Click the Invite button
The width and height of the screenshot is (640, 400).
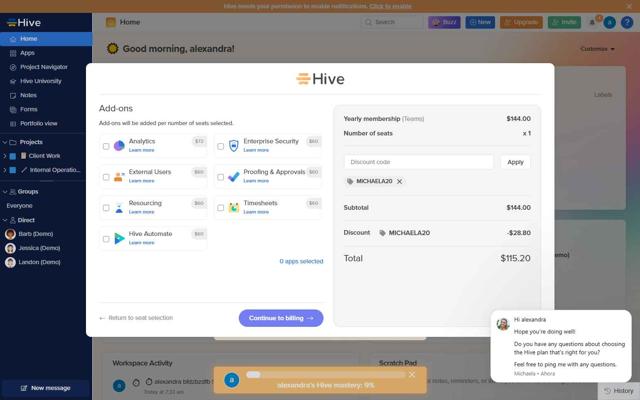click(564, 22)
